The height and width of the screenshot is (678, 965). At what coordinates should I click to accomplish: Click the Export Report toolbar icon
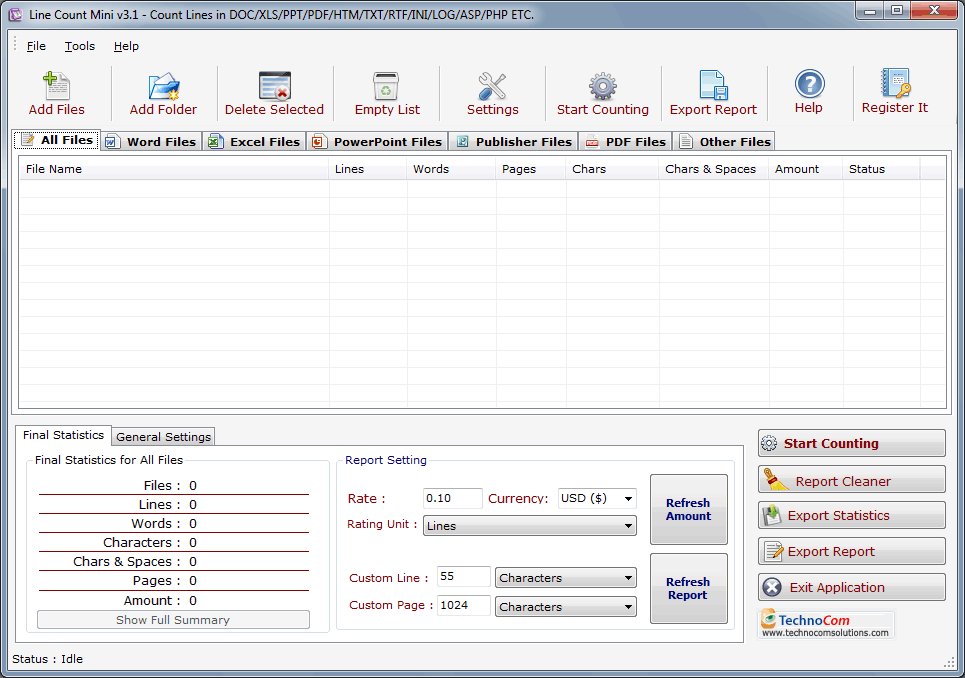(713, 87)
